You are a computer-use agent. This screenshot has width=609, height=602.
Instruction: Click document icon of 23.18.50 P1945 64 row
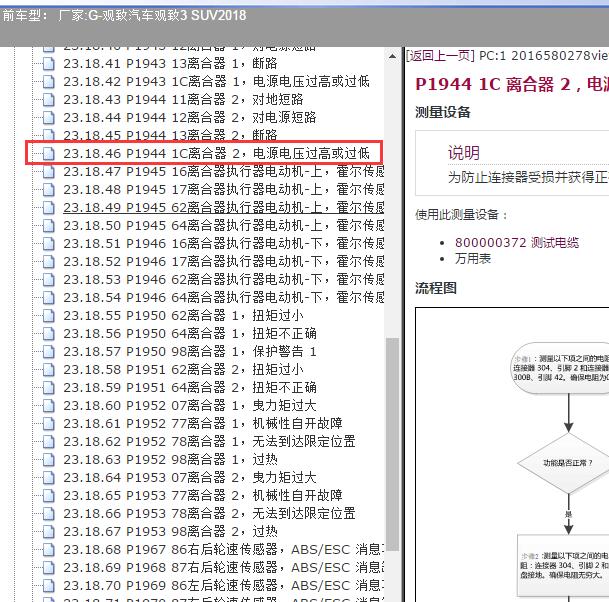(x=49, y=225)
